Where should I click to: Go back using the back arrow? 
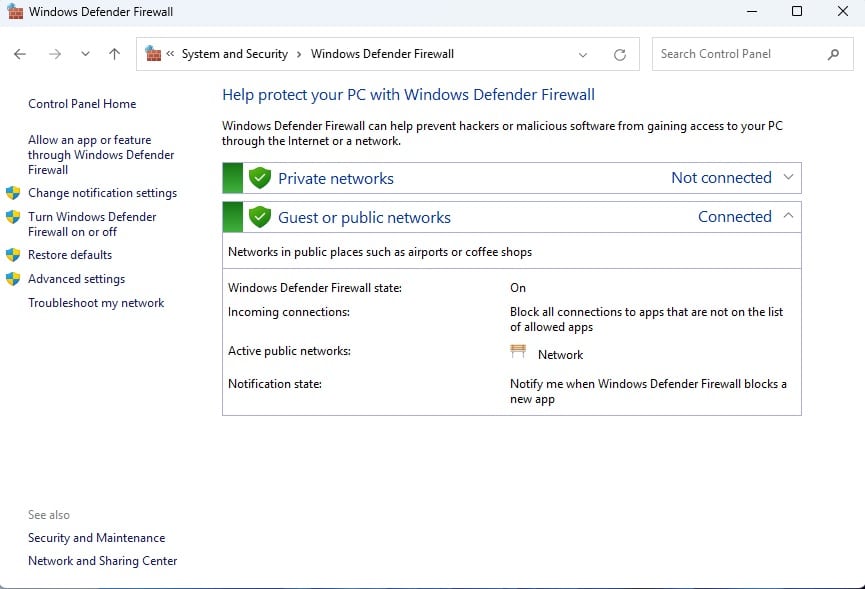pyautogui.click(x=20, y=54)
